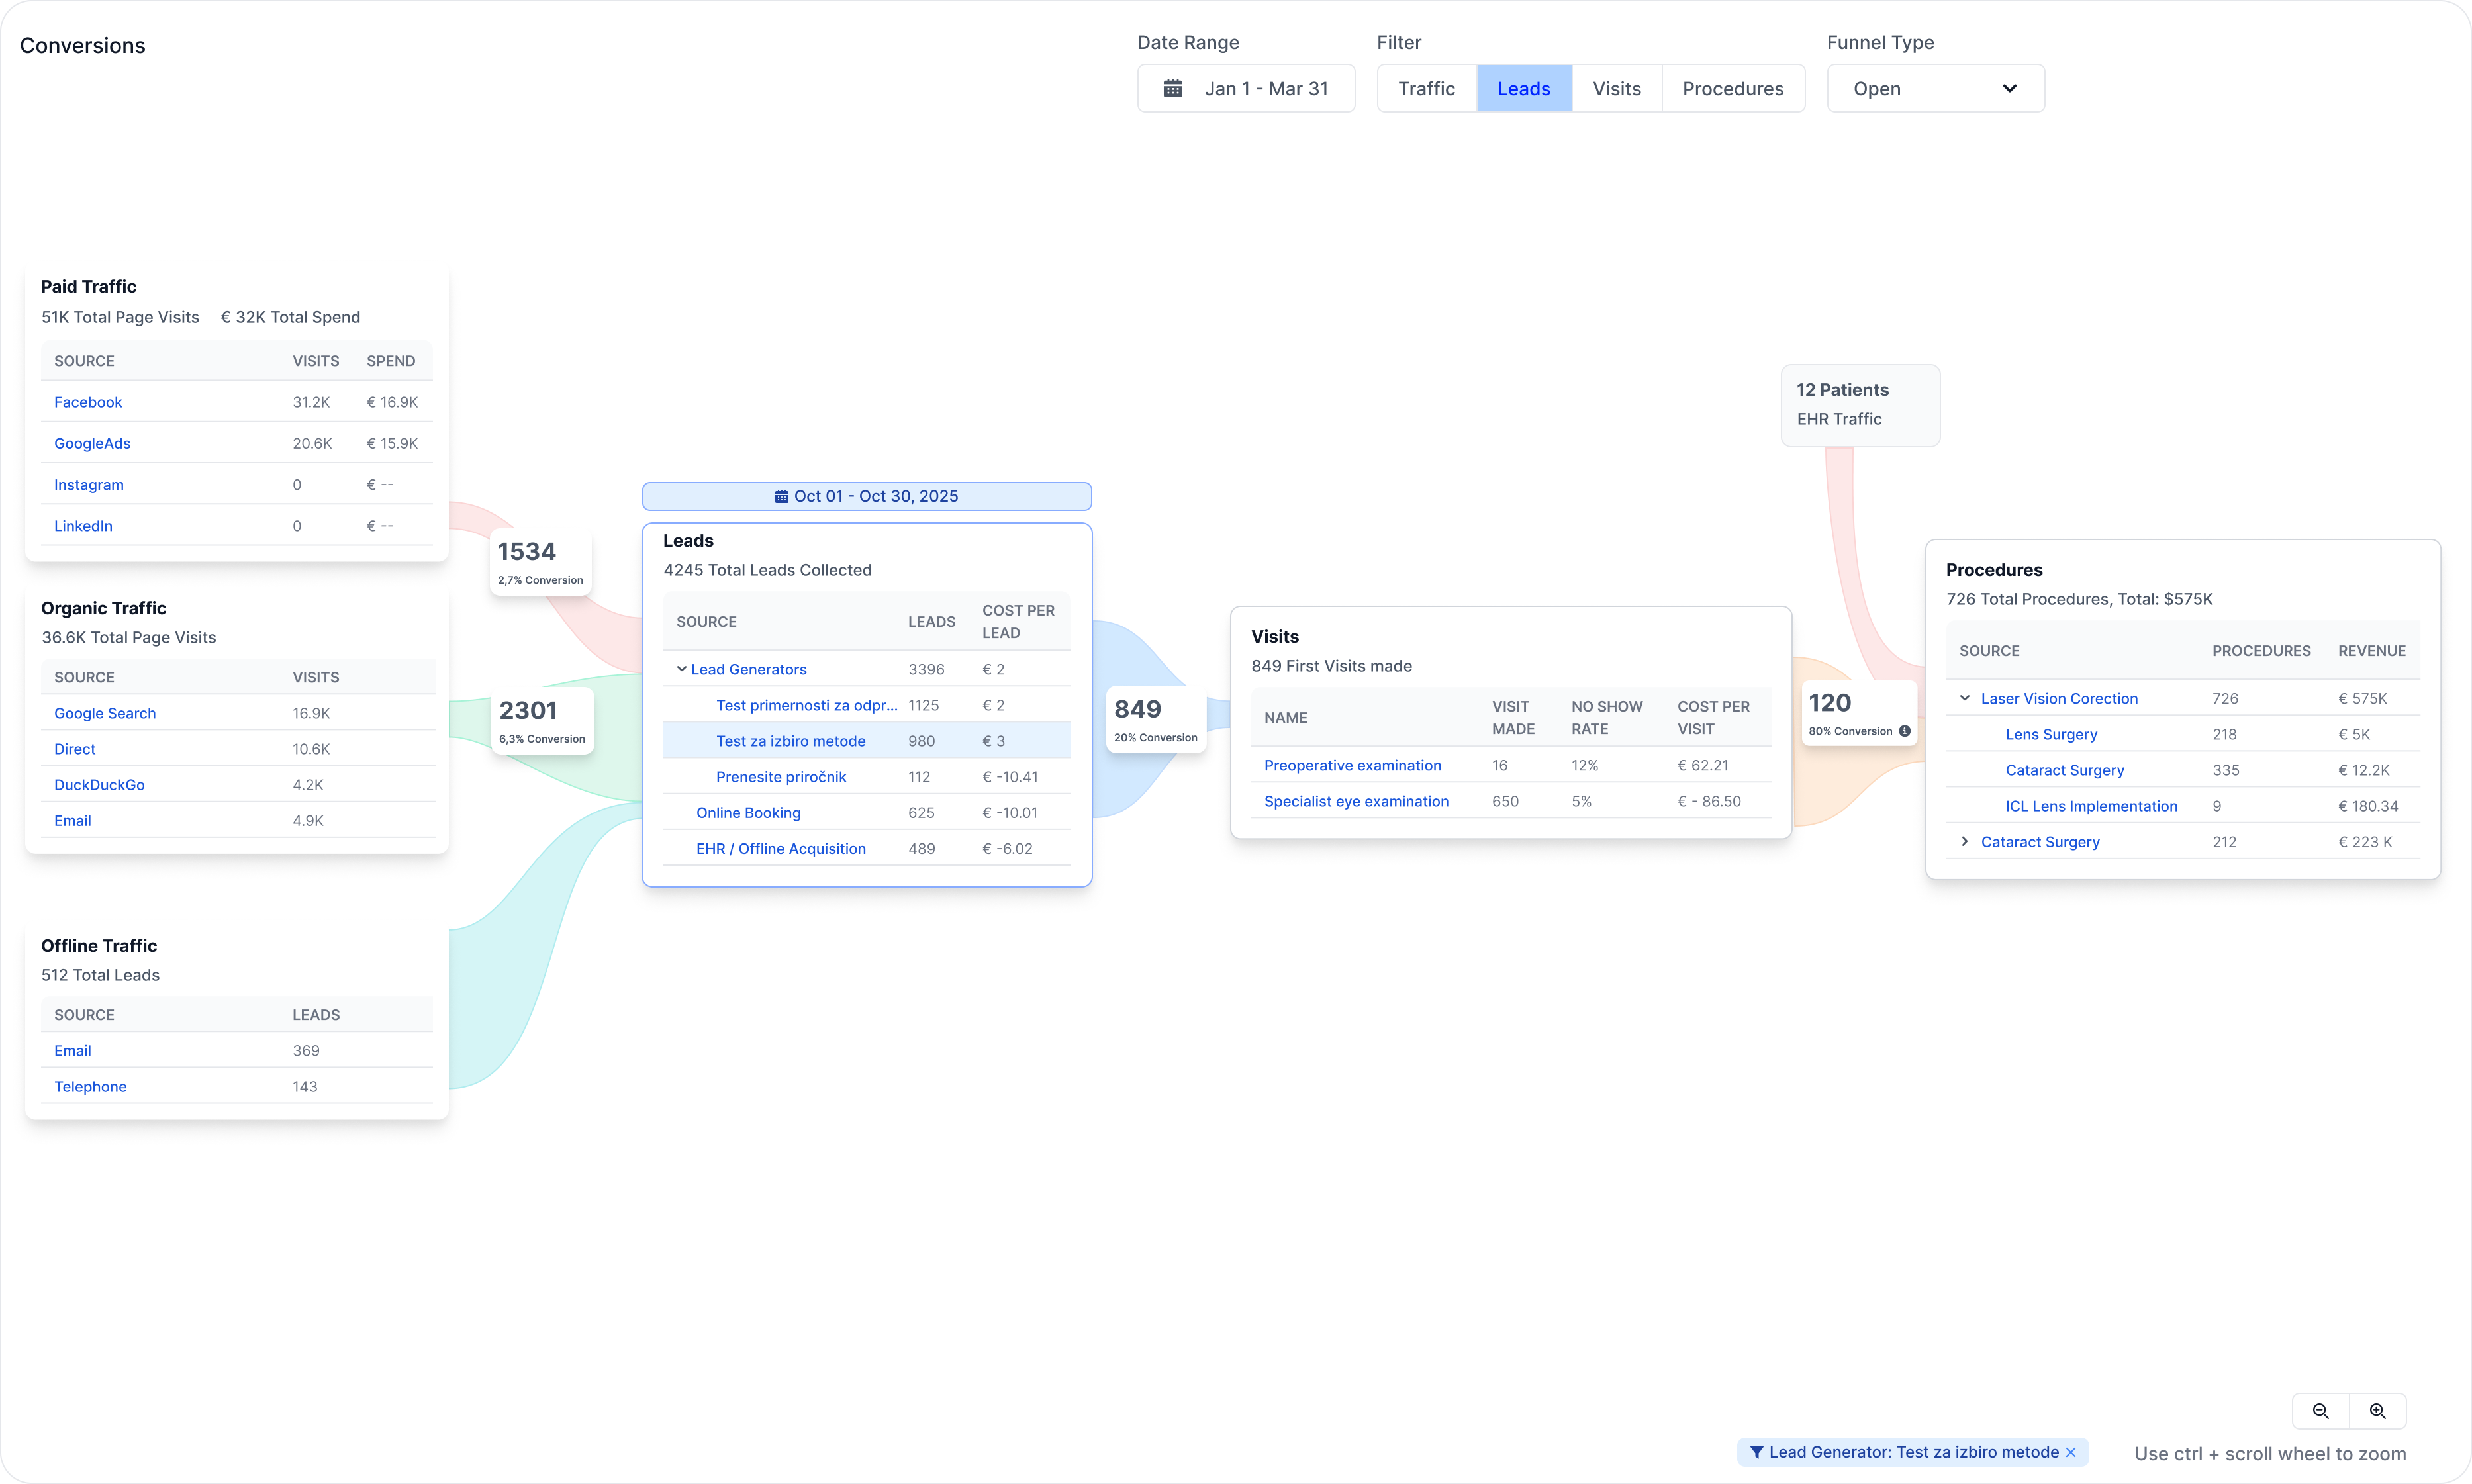Click the 849 visits conversion badge
Viewport: 2472px width, 1484px height.
click(x=1155, y=720)
